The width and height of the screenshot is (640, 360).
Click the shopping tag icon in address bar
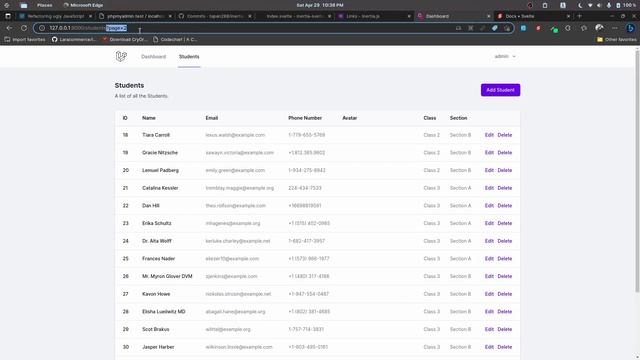(495, 28)
